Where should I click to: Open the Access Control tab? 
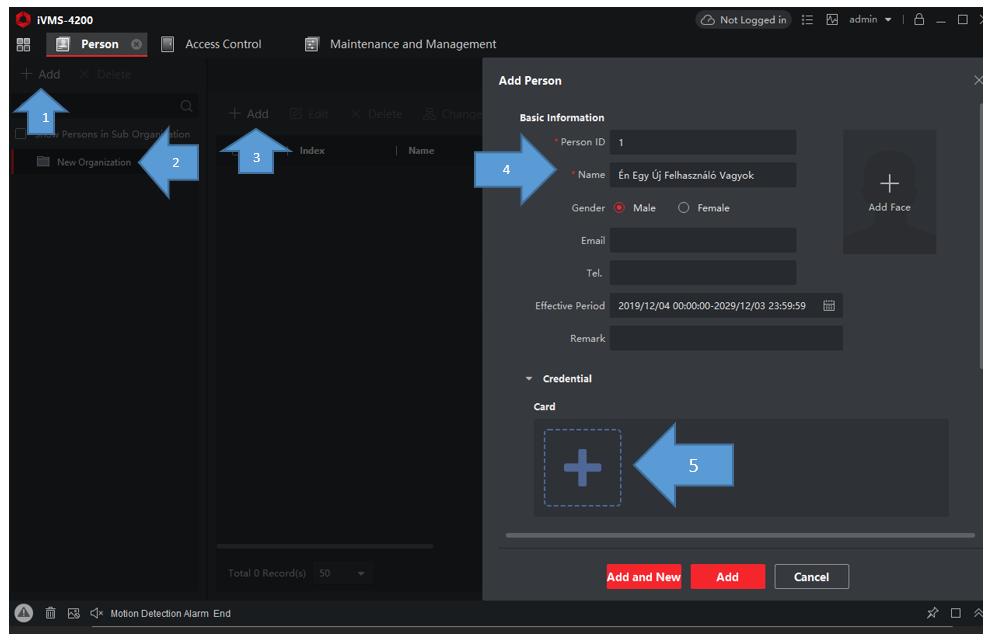[x=212, y=44]
